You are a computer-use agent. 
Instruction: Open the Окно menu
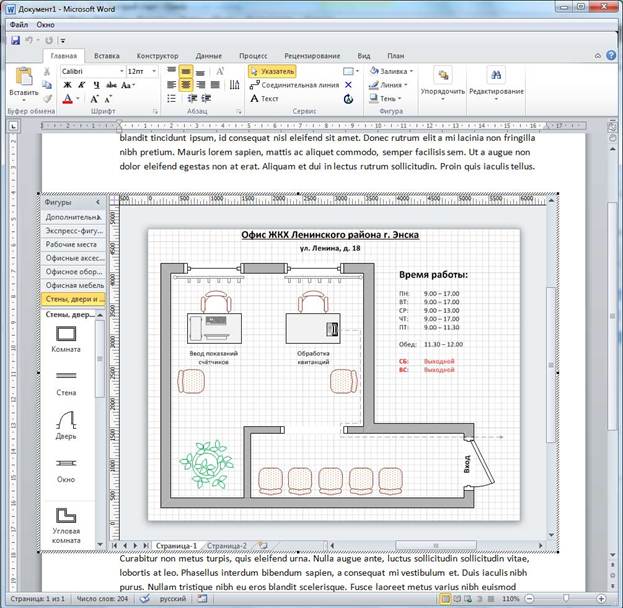(x=45, y=25)
